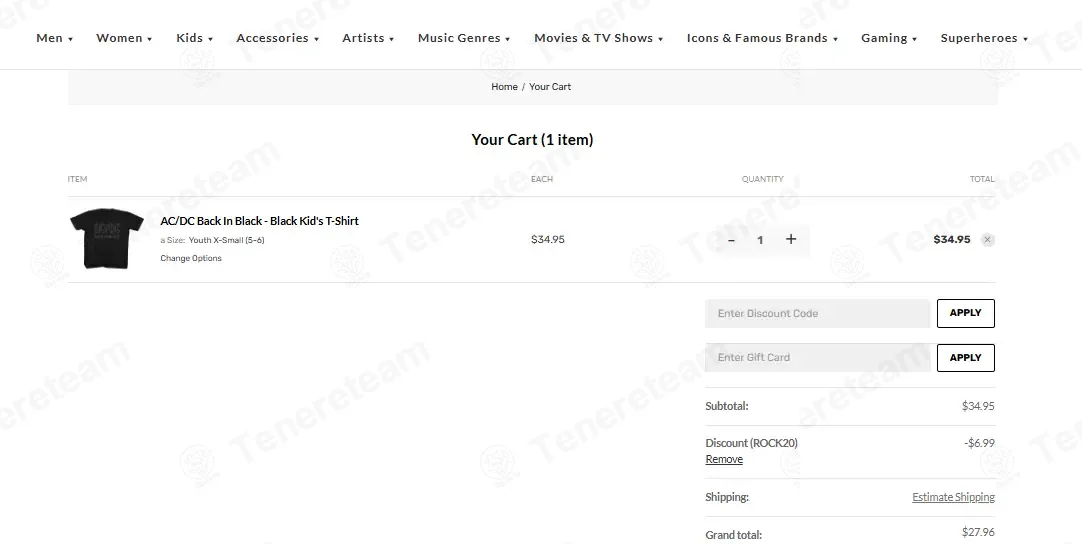Viewport: 1082px width, 544px height.
Task: Open the Men navigation menu
Action: point(55,38)
